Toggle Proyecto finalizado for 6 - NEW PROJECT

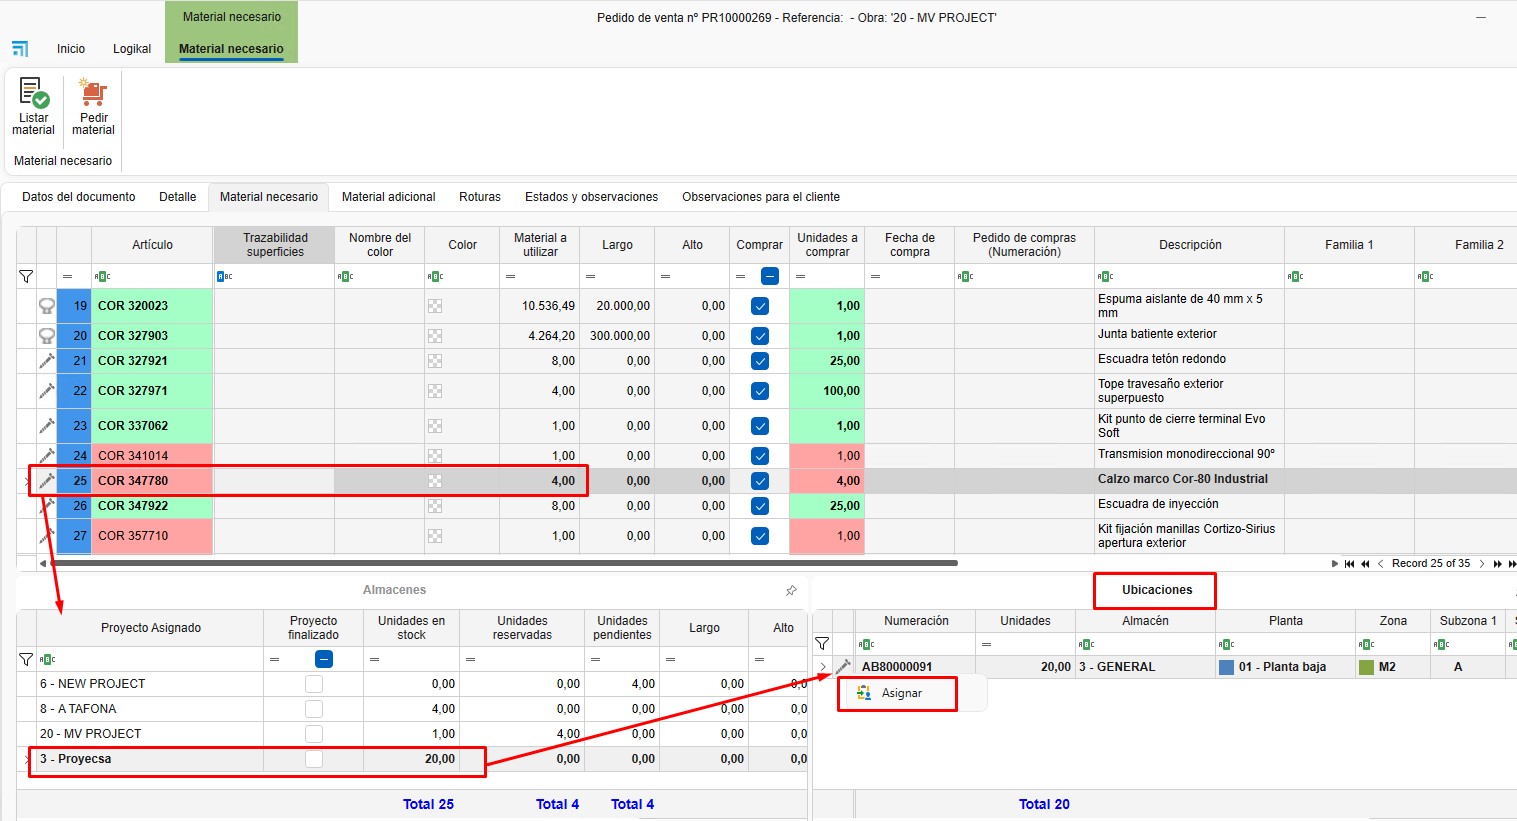314,684
